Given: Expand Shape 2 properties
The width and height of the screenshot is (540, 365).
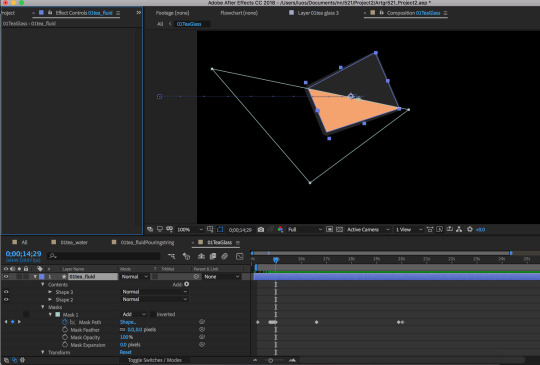Looking at the screenshot, I should coord(50,299).
